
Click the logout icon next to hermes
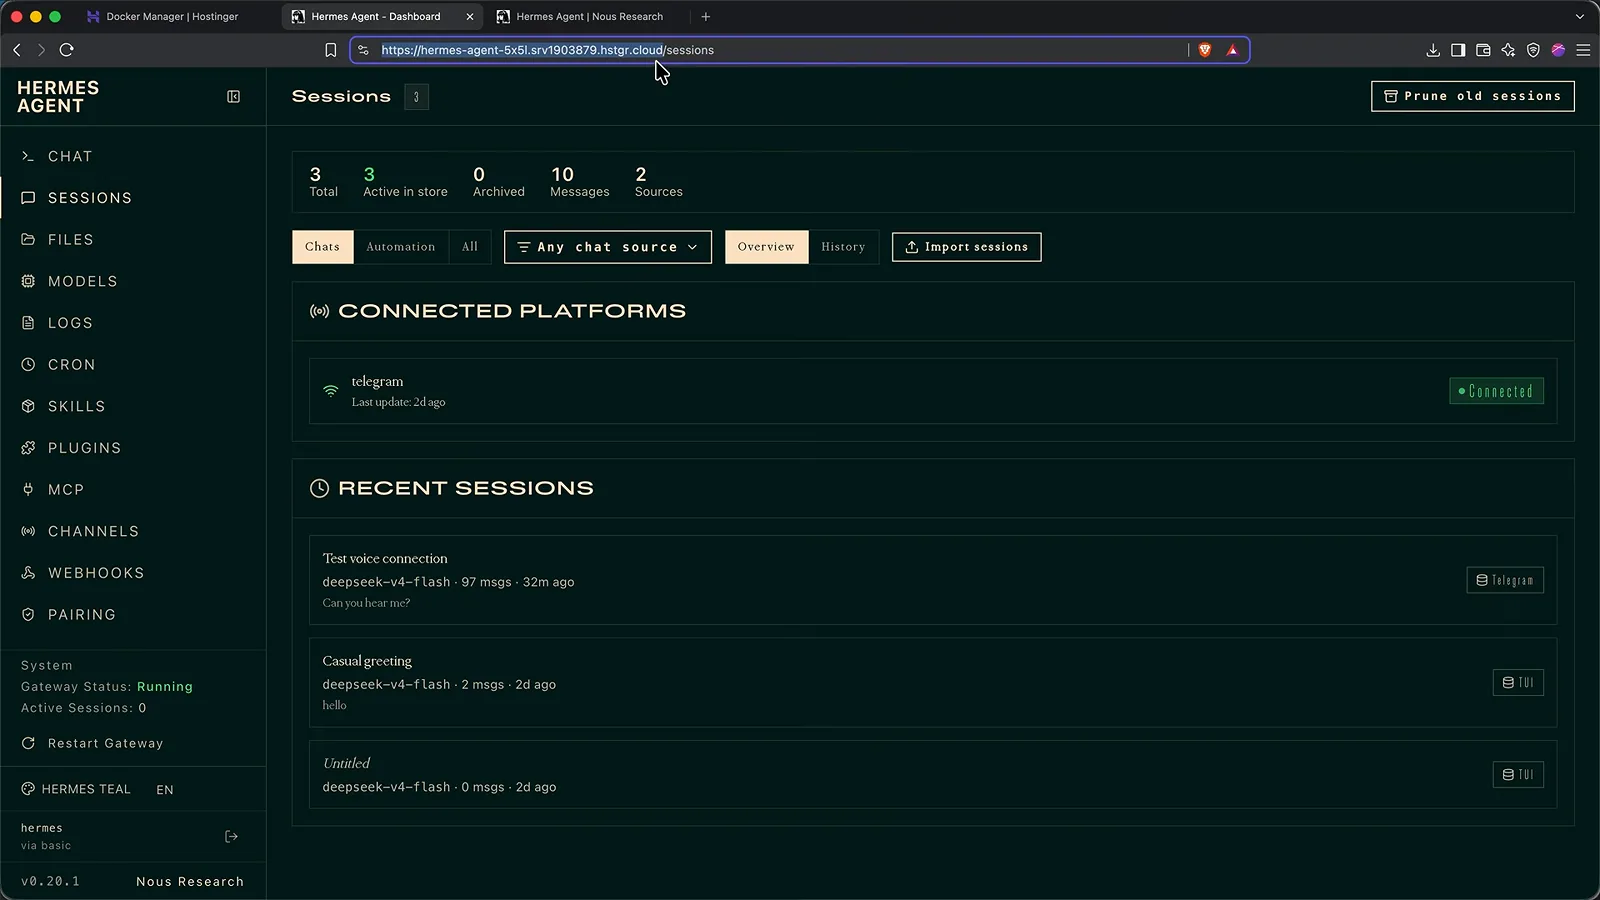click(232, 836)
